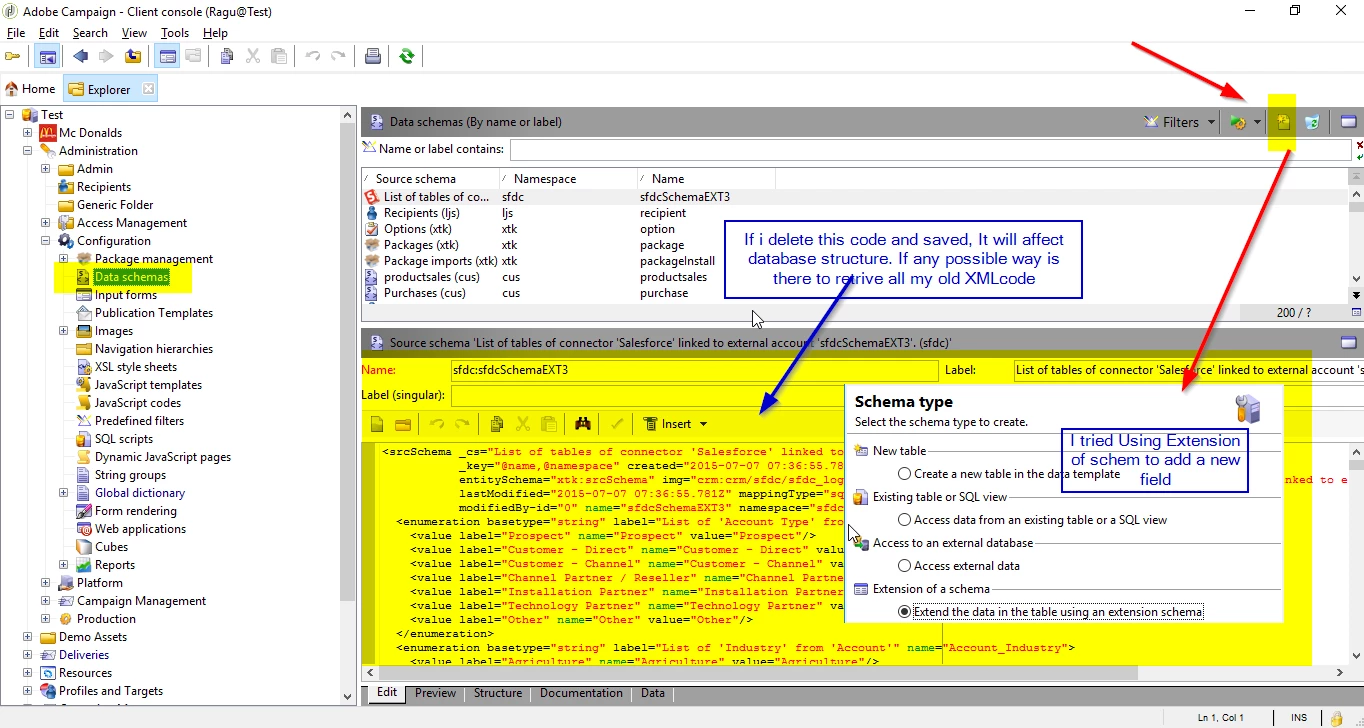This screenshot has width=1364, height=728.
Task: Click the schema Name input field
Action: 695,370
